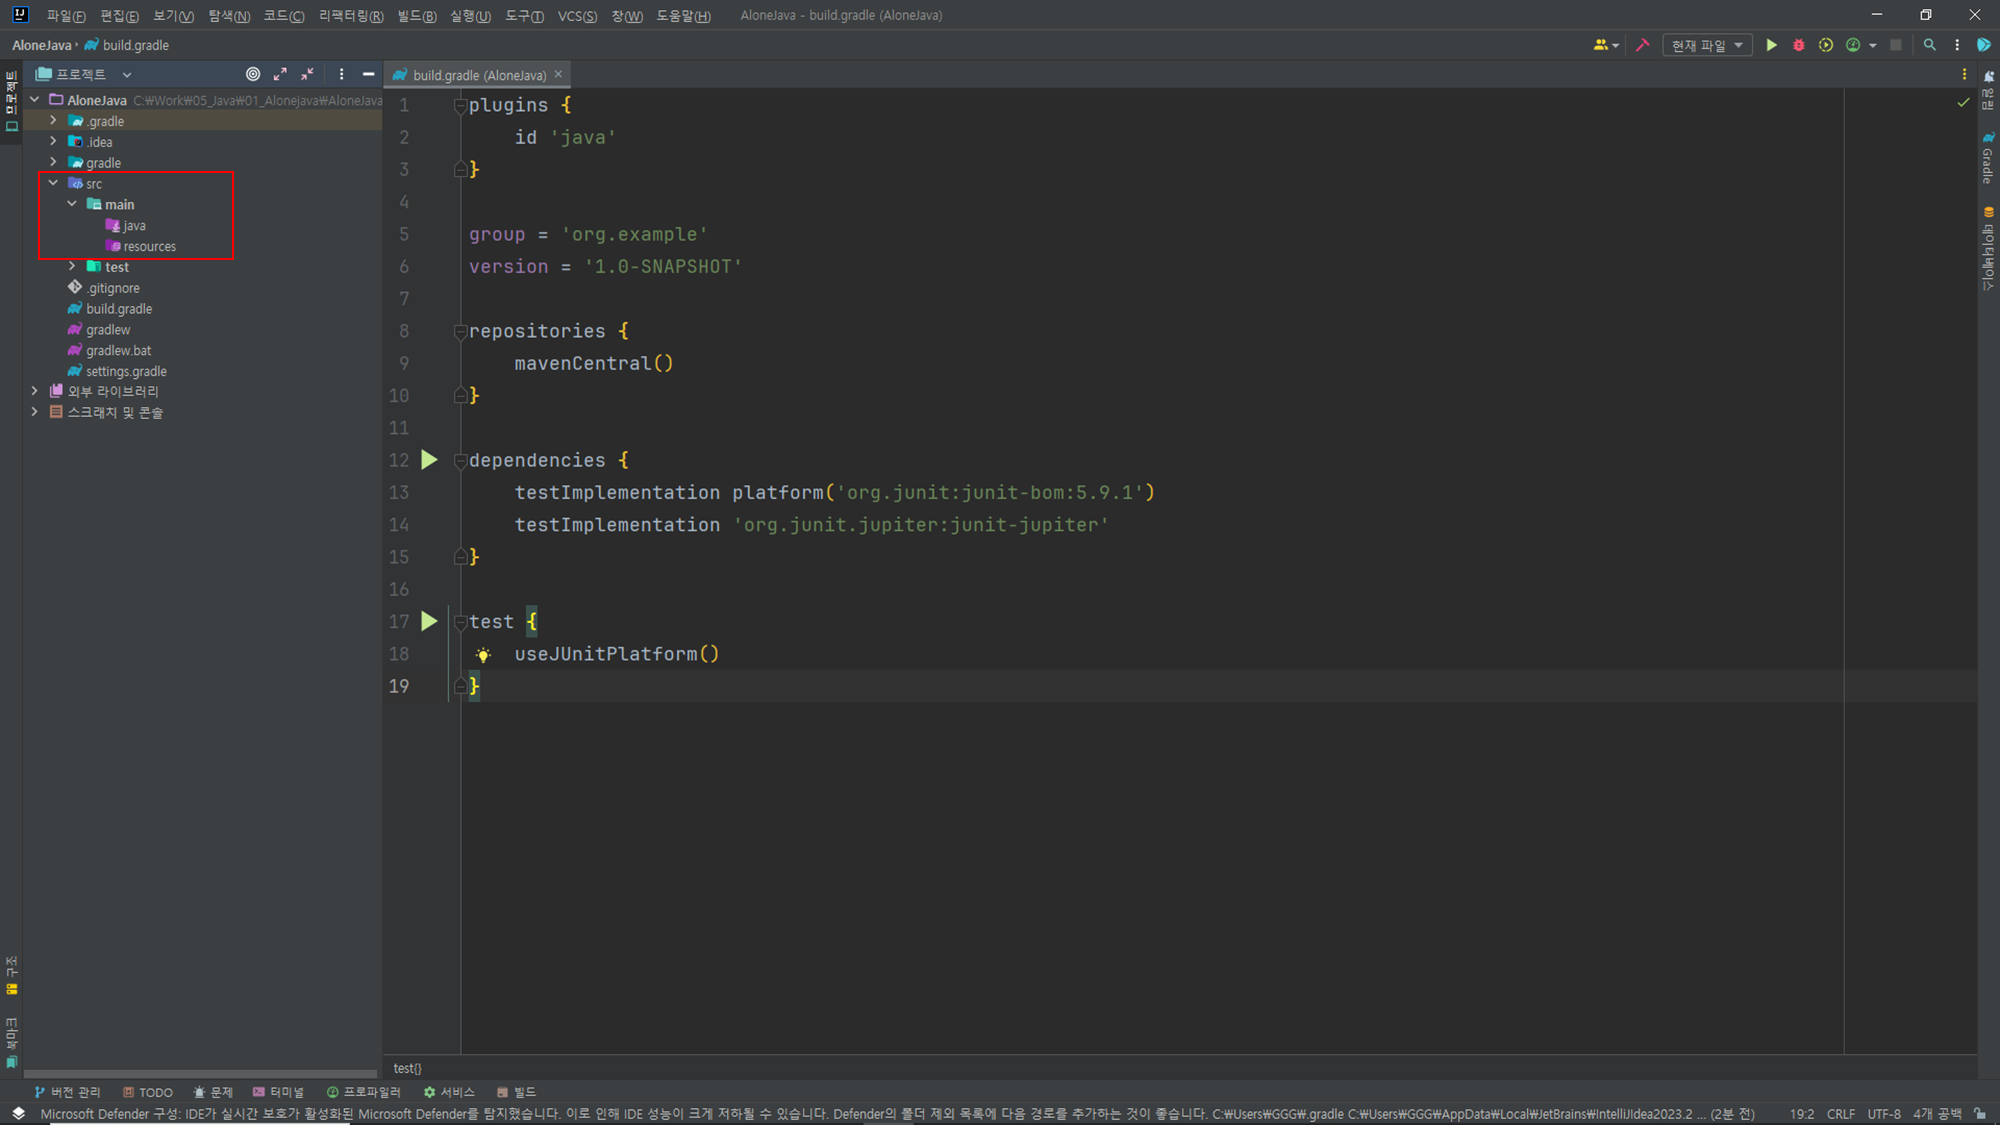Click the Build hammer icon
Viewport: 2000px width, 1125px height.
1642,45
